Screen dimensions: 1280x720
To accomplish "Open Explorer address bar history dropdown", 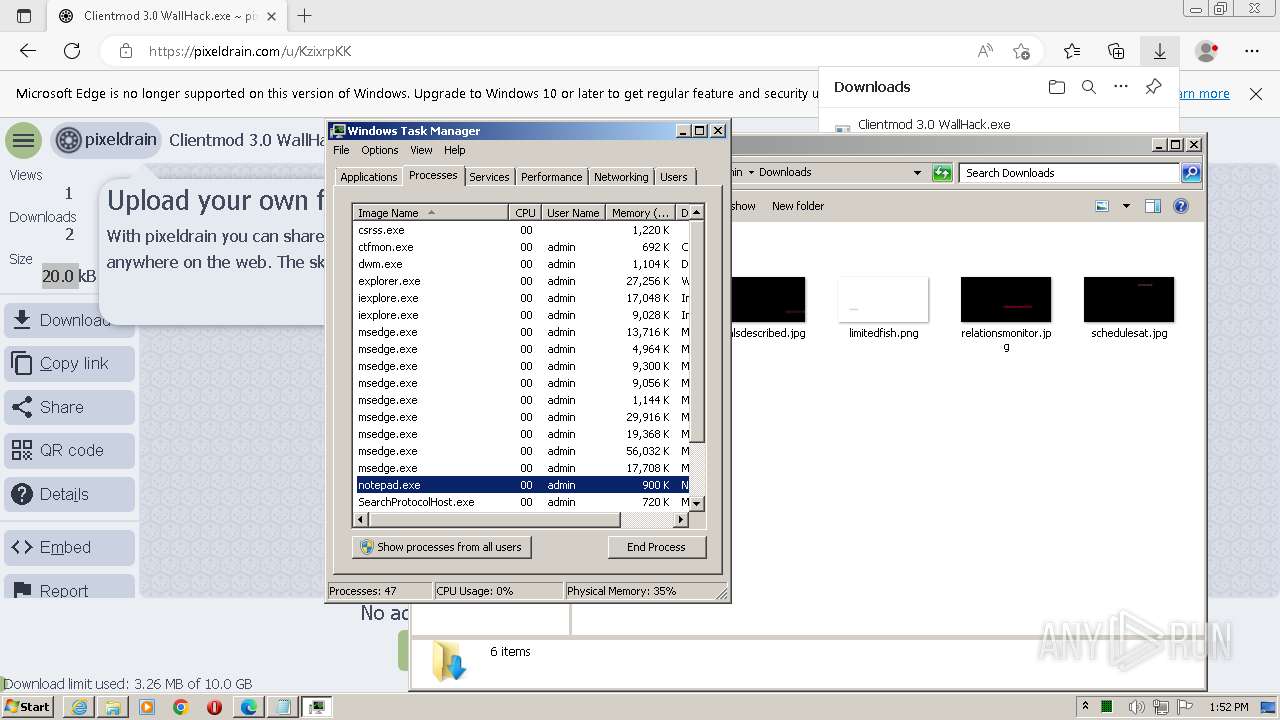I will point(917,173).
